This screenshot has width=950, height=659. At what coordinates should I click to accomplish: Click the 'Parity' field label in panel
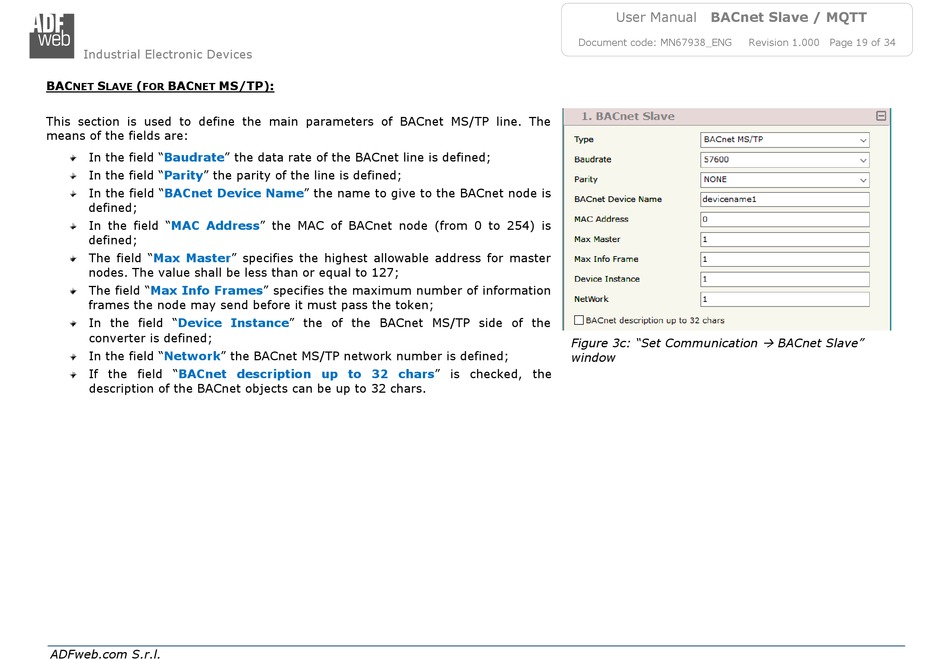click(x=585, y=179)
